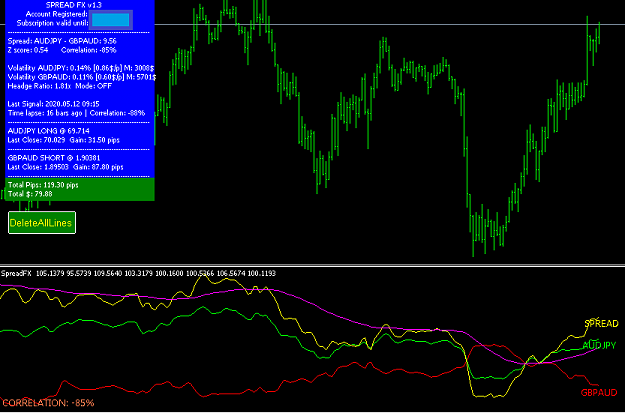The height and width of the screenshot is (413, 625).
Task: Click the red 'GBPAUD' line label
Action: pyautogui.click(x=599, y=392)
